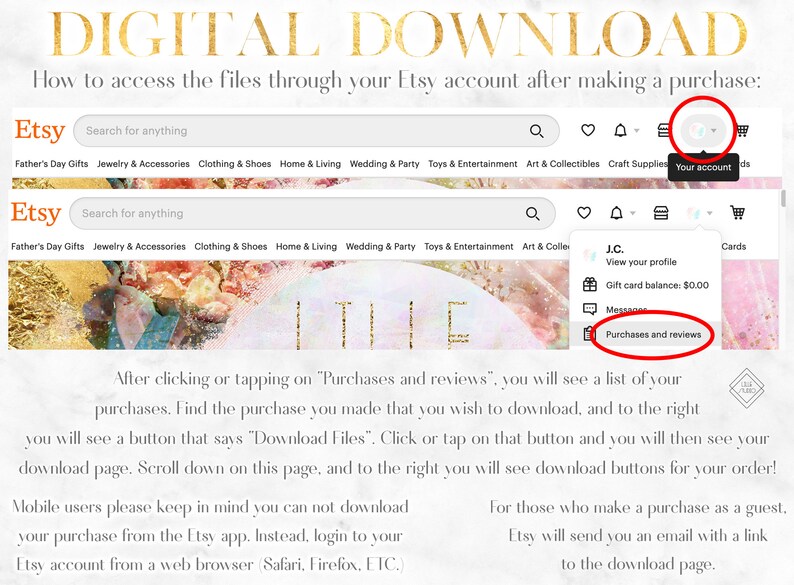Click account avatar in upper header
794x585 pixels.
tap(697, 131)
